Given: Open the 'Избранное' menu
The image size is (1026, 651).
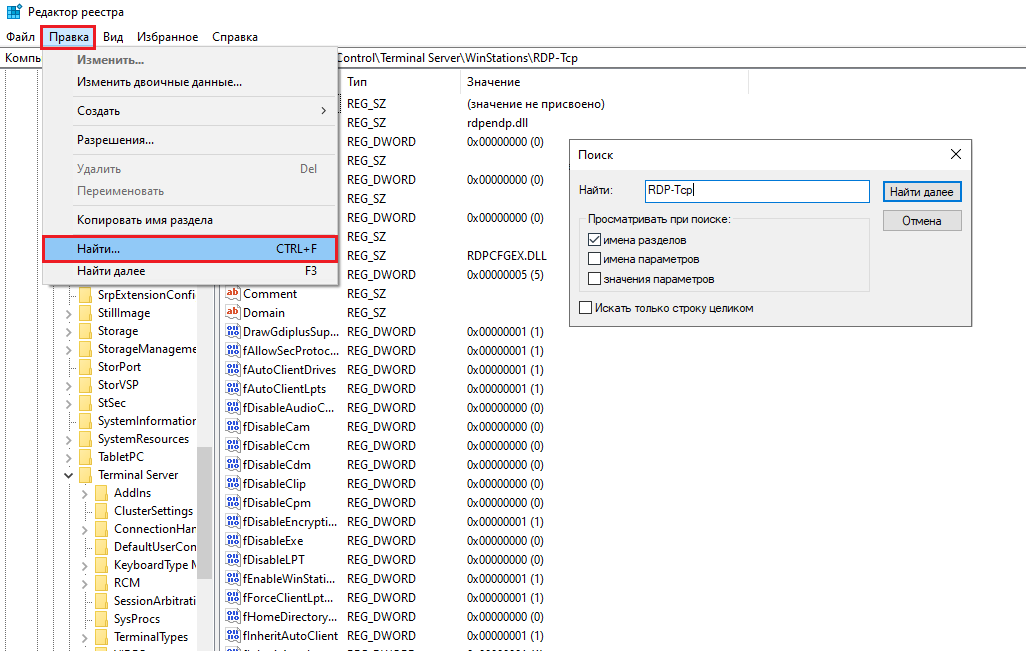Looking at the screenshot, I should pyautogui.click(x=167, y=37).
